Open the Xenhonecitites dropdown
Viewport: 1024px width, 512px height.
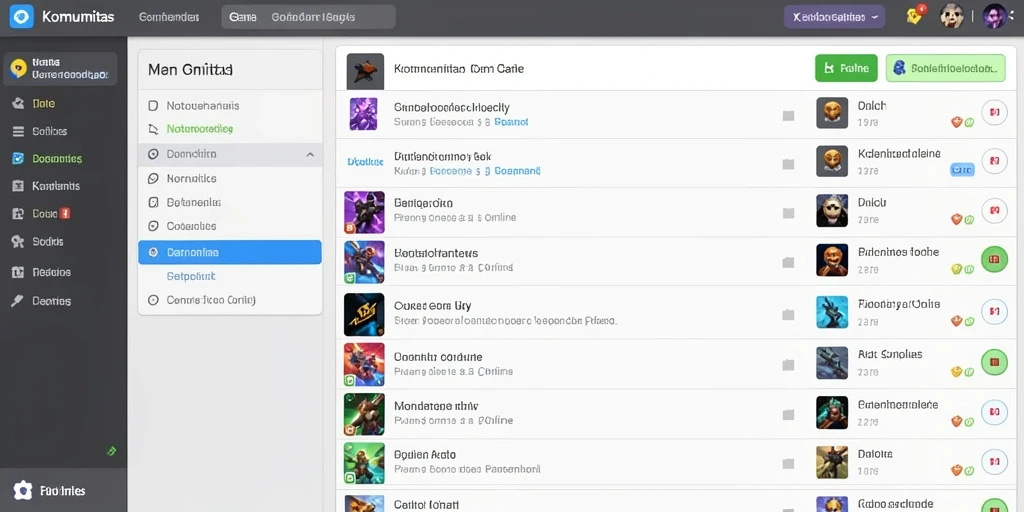tap(835, 17)
